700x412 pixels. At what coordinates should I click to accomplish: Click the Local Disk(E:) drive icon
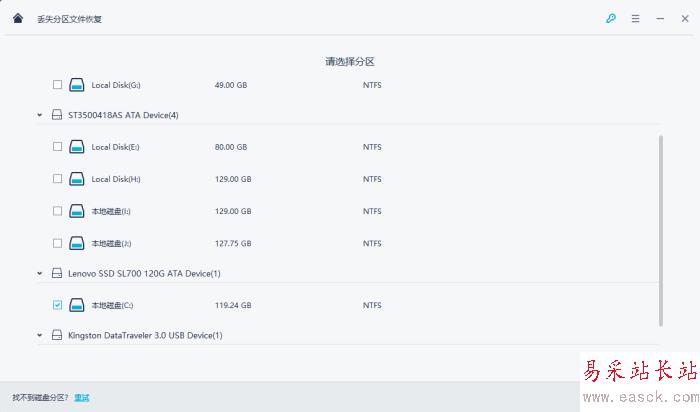pos(77,147)
